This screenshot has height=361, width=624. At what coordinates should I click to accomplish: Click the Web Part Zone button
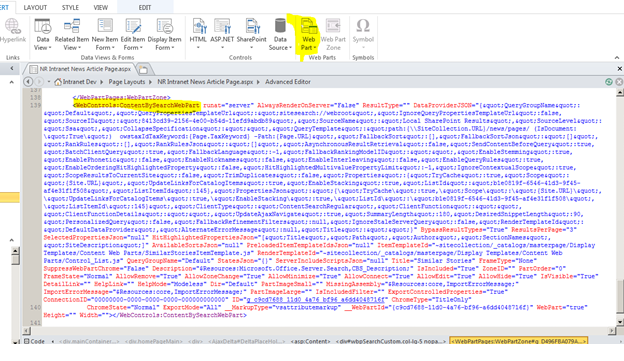point(333,35)
